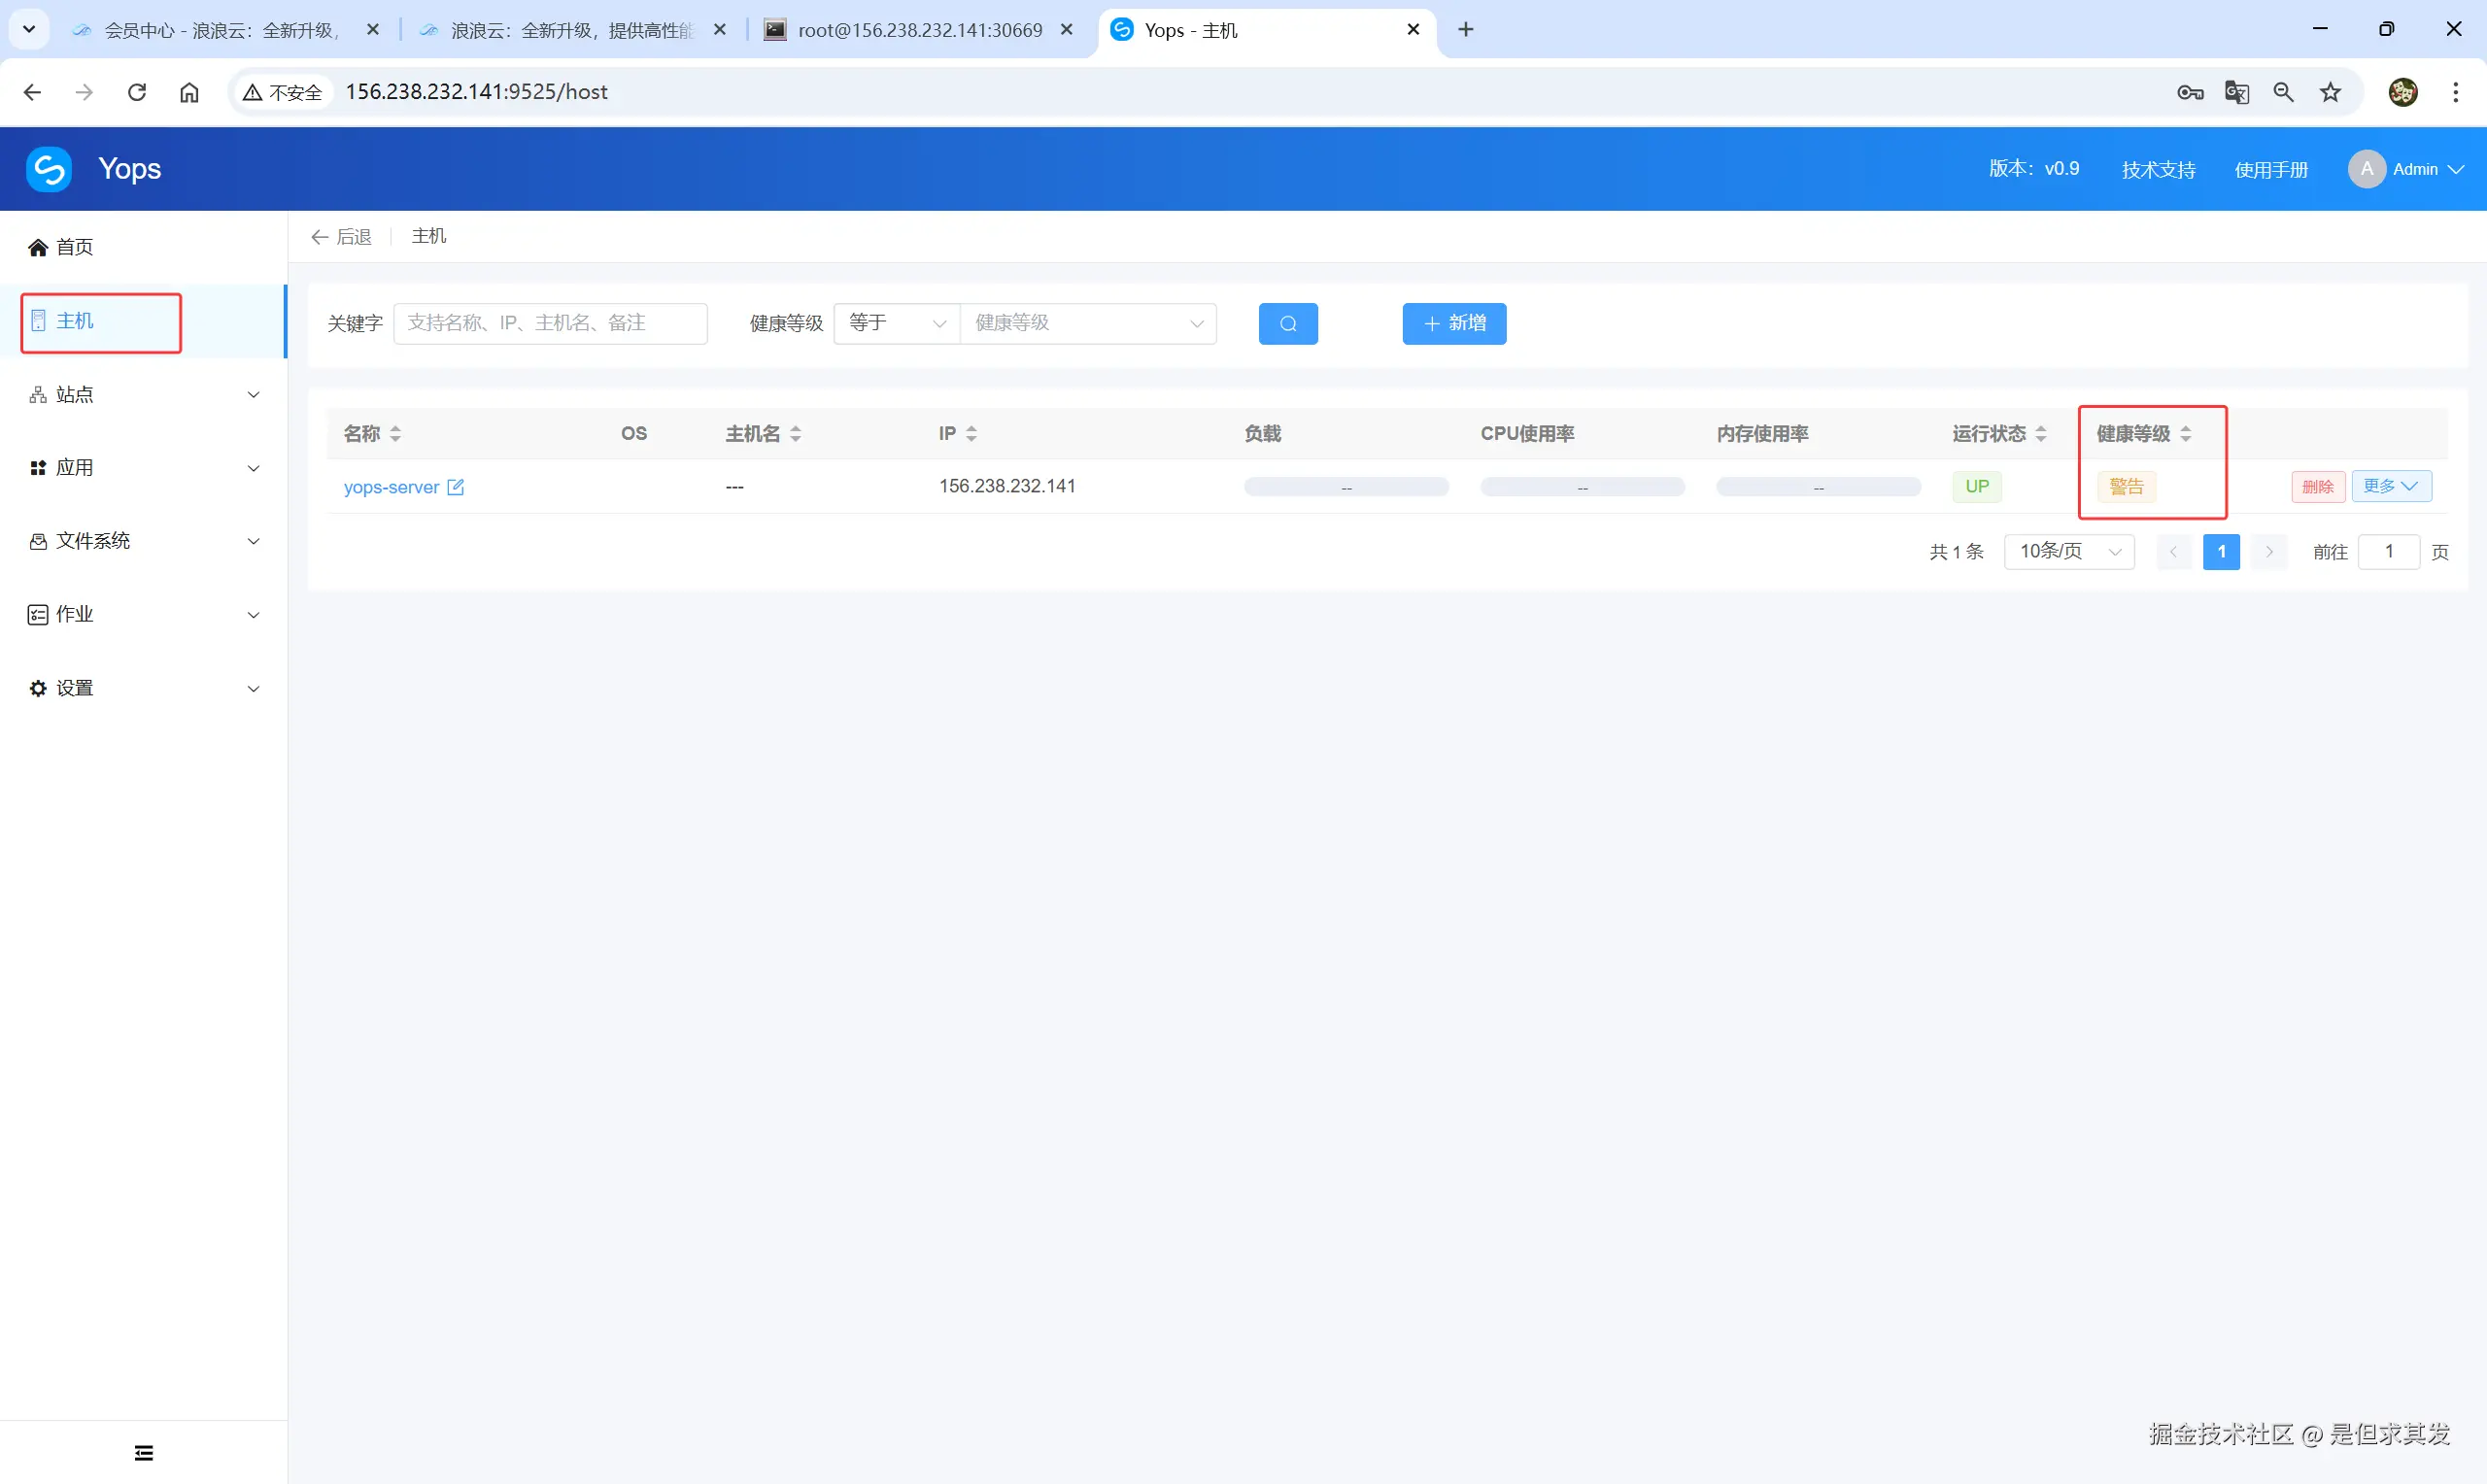Sort by 运行状态 column arrows
This screenshot has height=1484, width=2487.
2041,434
